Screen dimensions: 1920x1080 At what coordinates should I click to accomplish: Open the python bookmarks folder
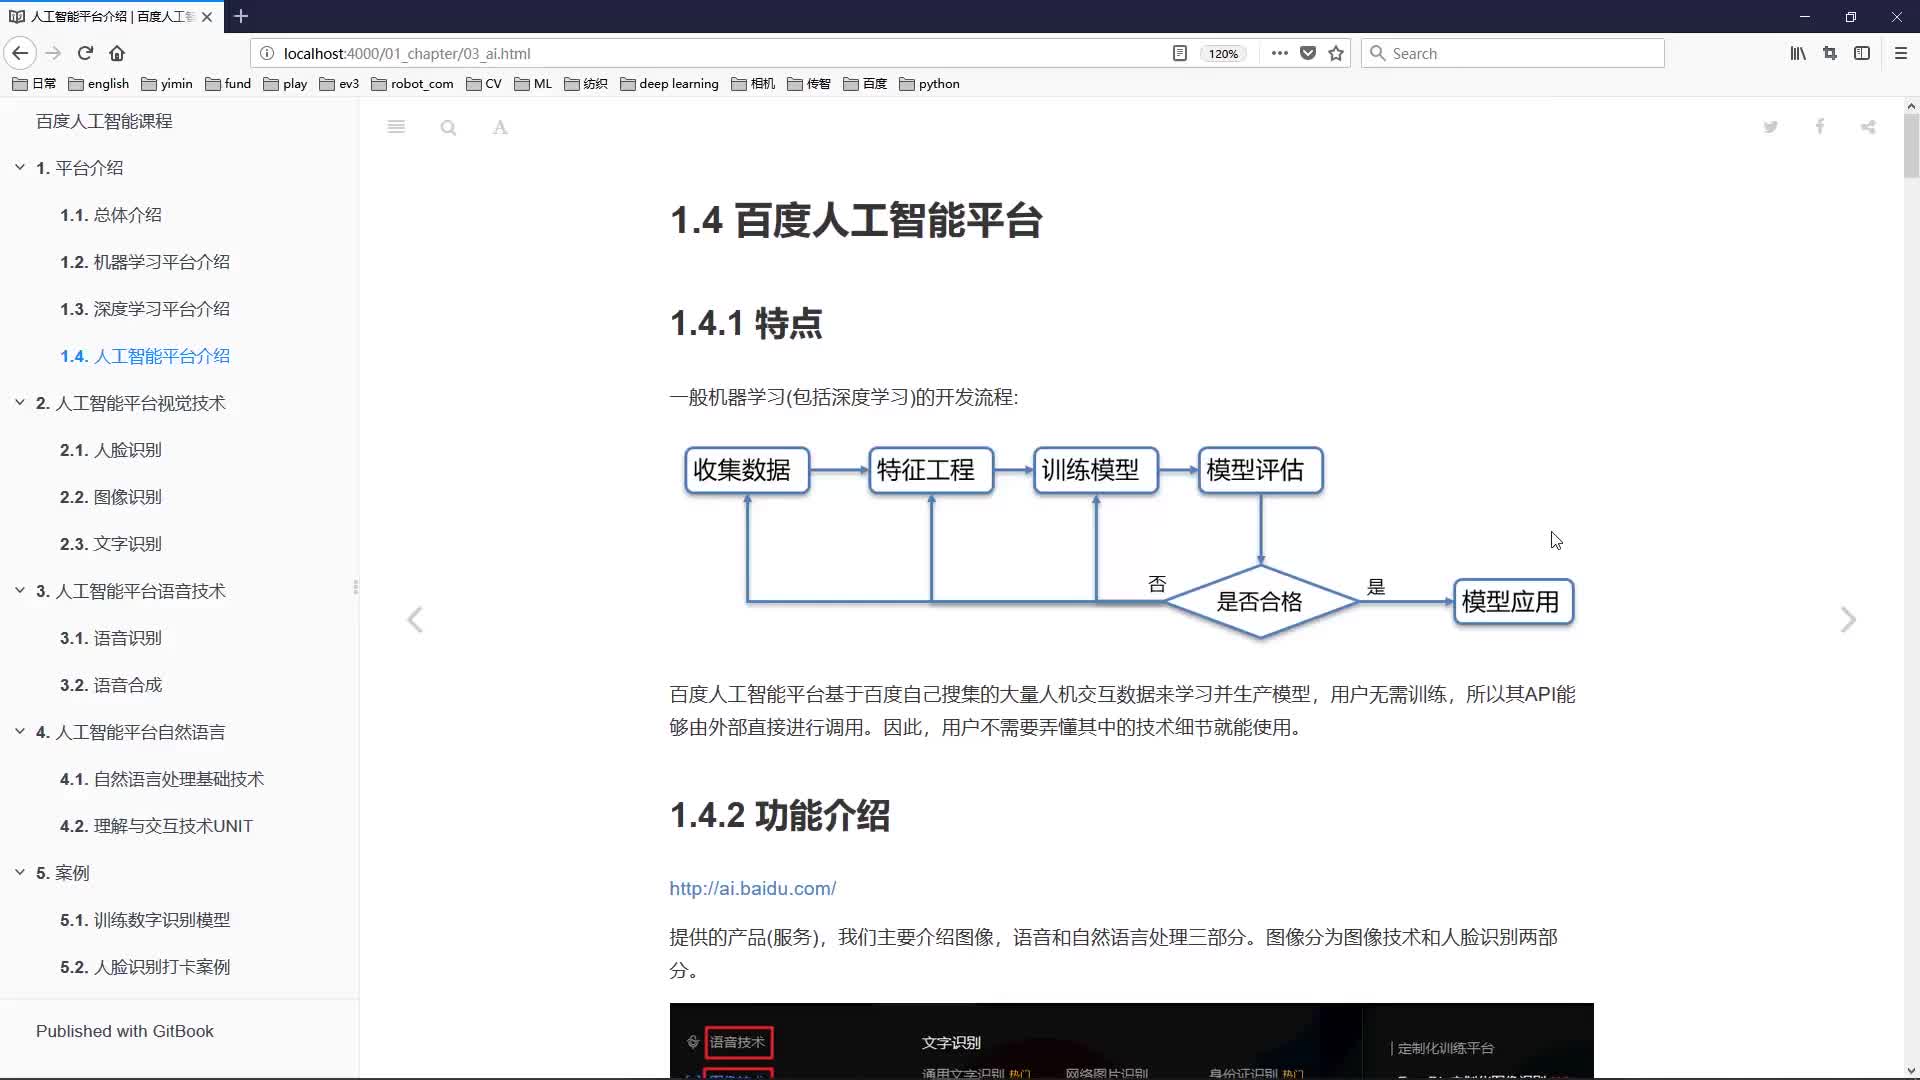pos(929,84)
